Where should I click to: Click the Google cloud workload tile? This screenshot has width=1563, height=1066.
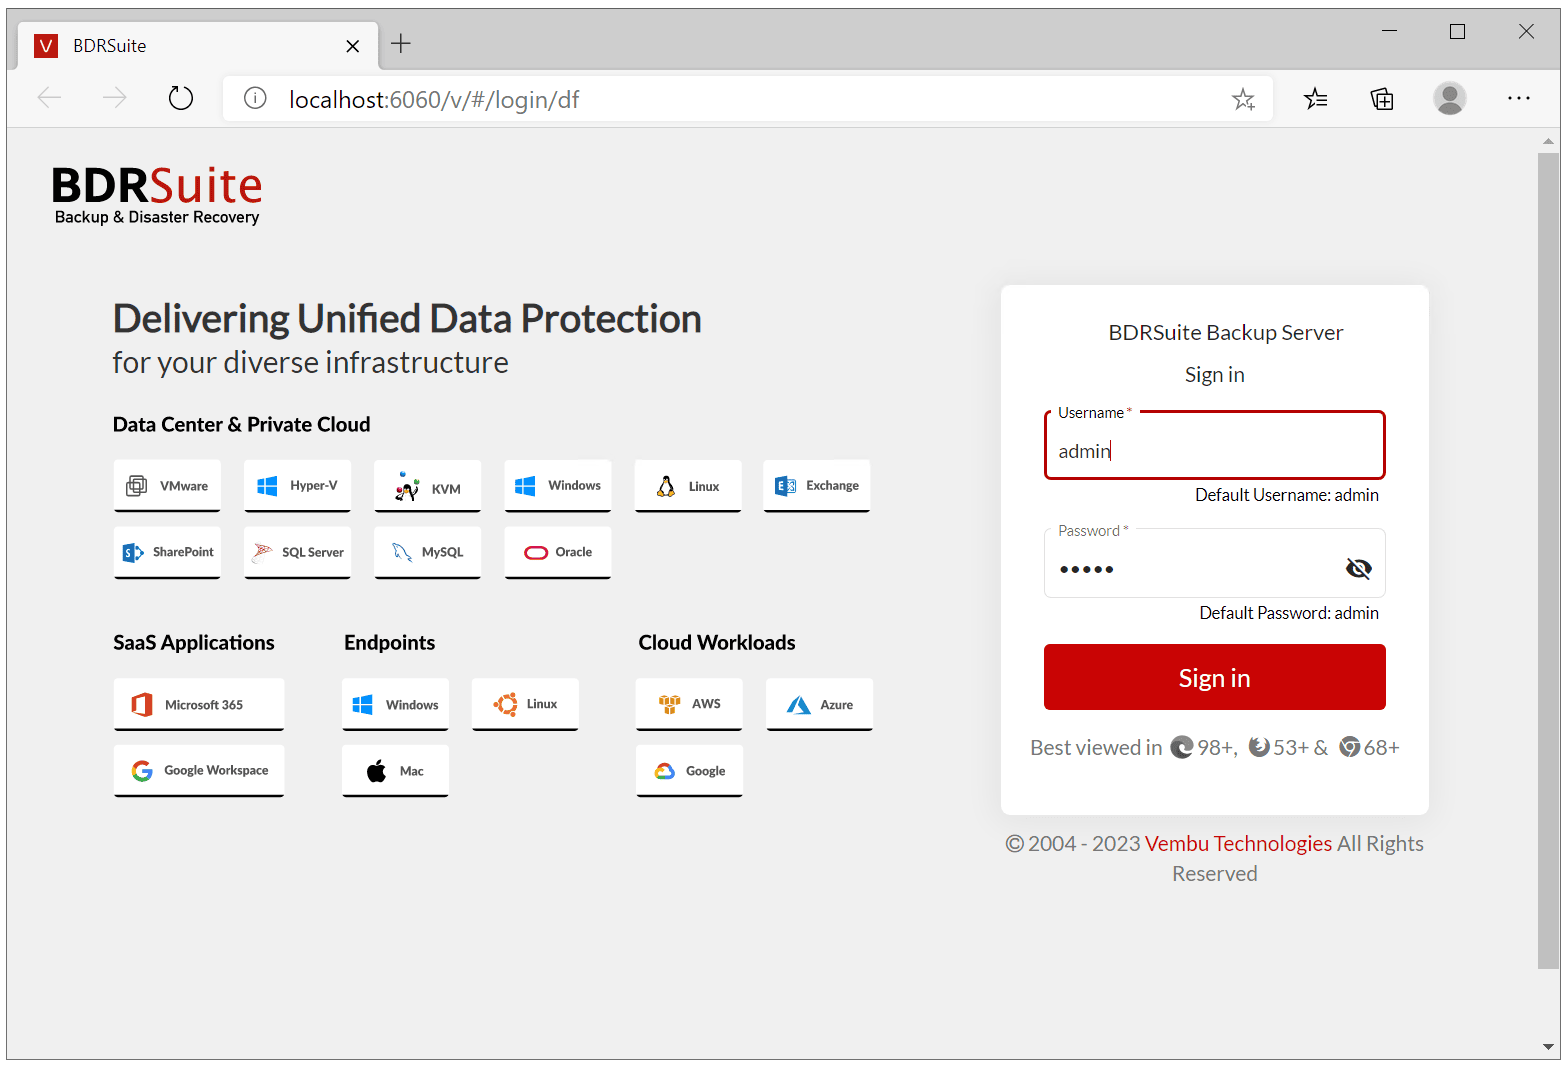(689, 770)
